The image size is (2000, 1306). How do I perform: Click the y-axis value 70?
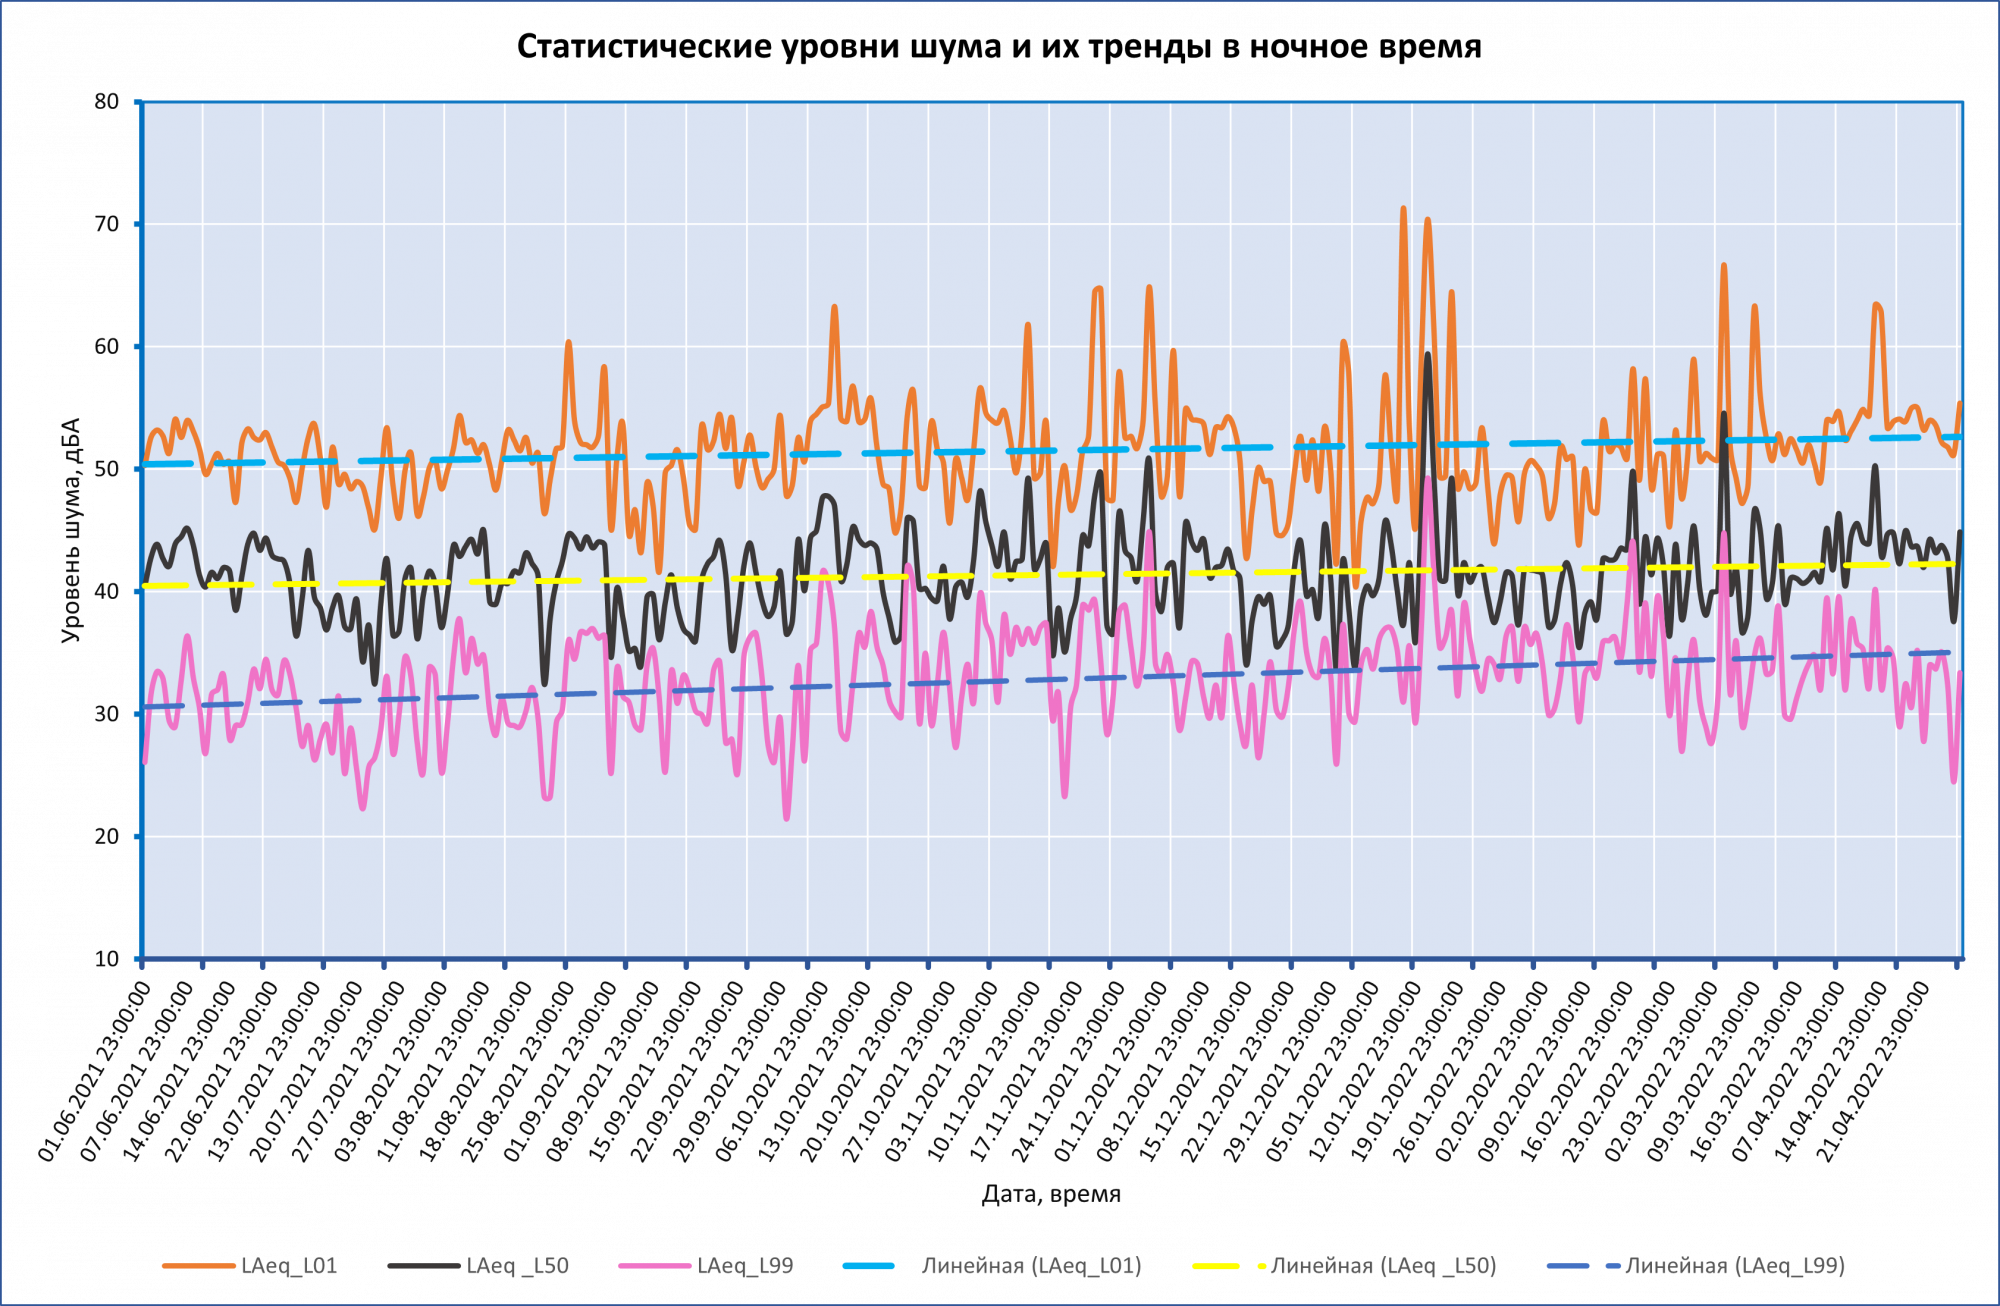pos(107,224)
